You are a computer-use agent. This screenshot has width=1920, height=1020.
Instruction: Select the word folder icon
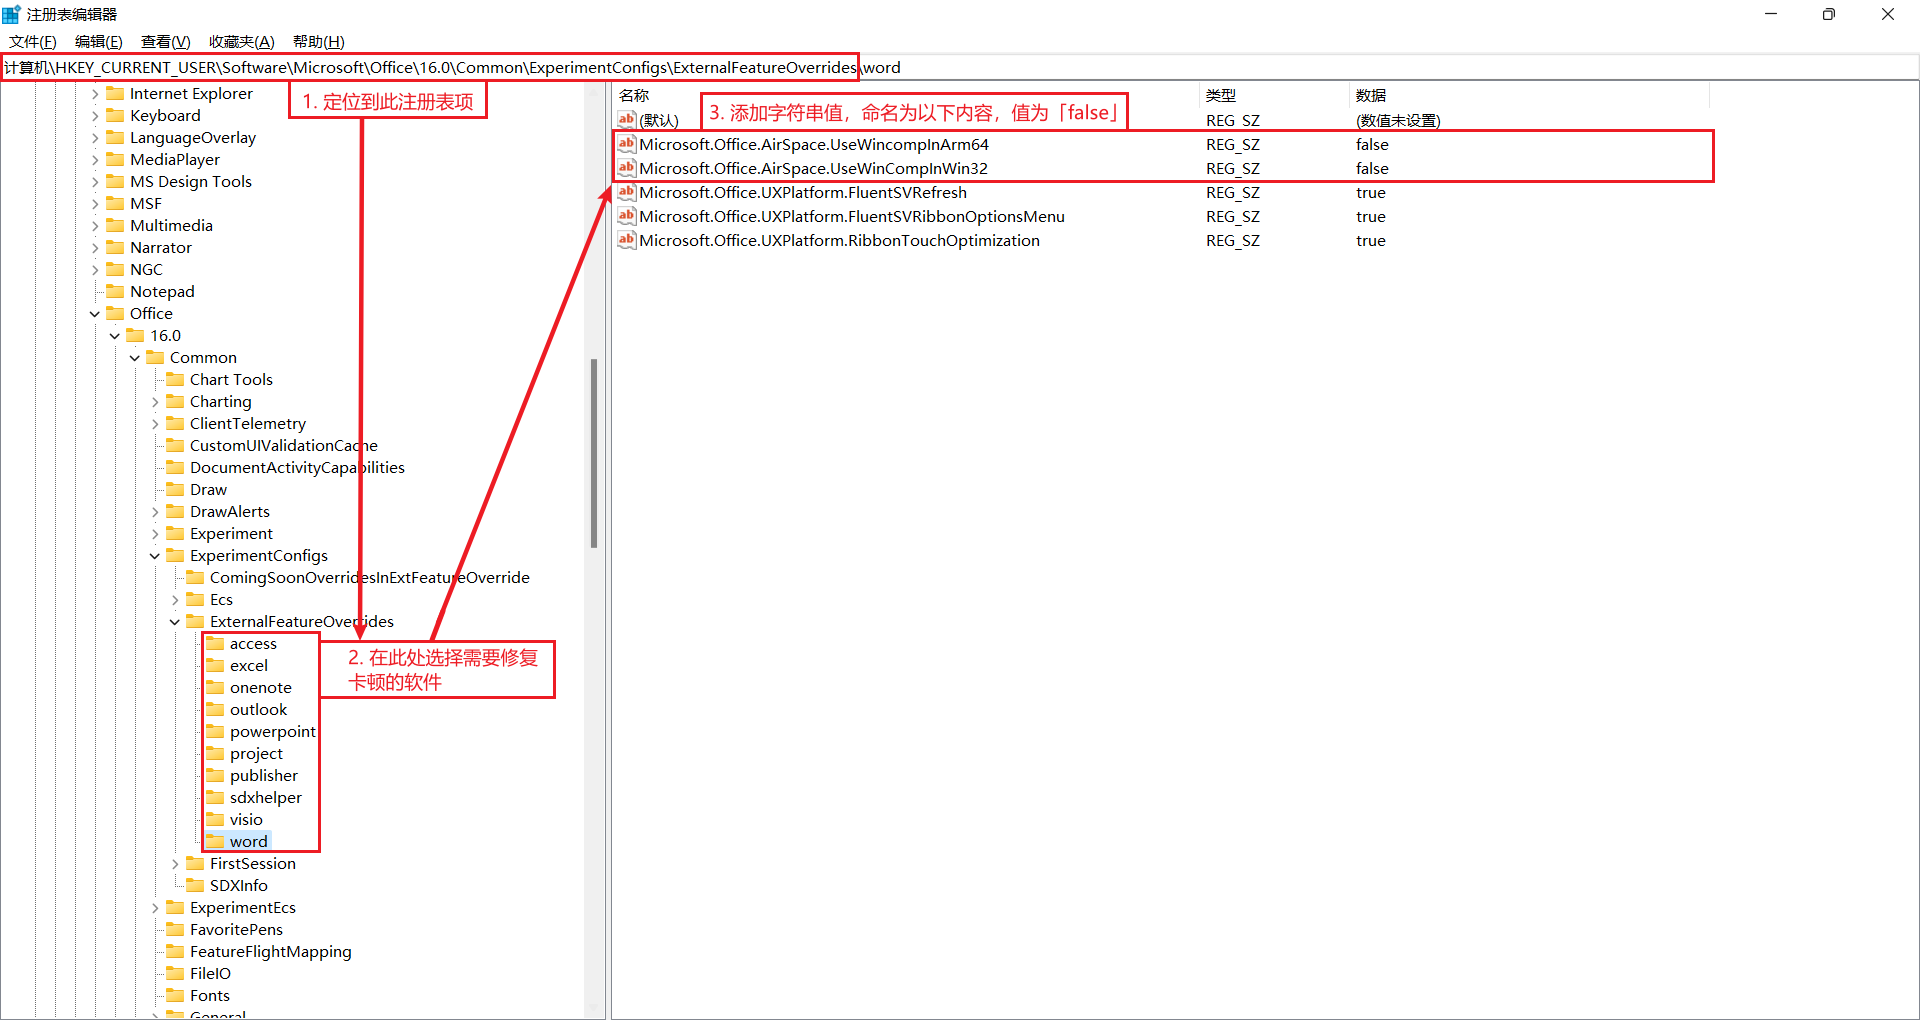click(x=215, y=841)
